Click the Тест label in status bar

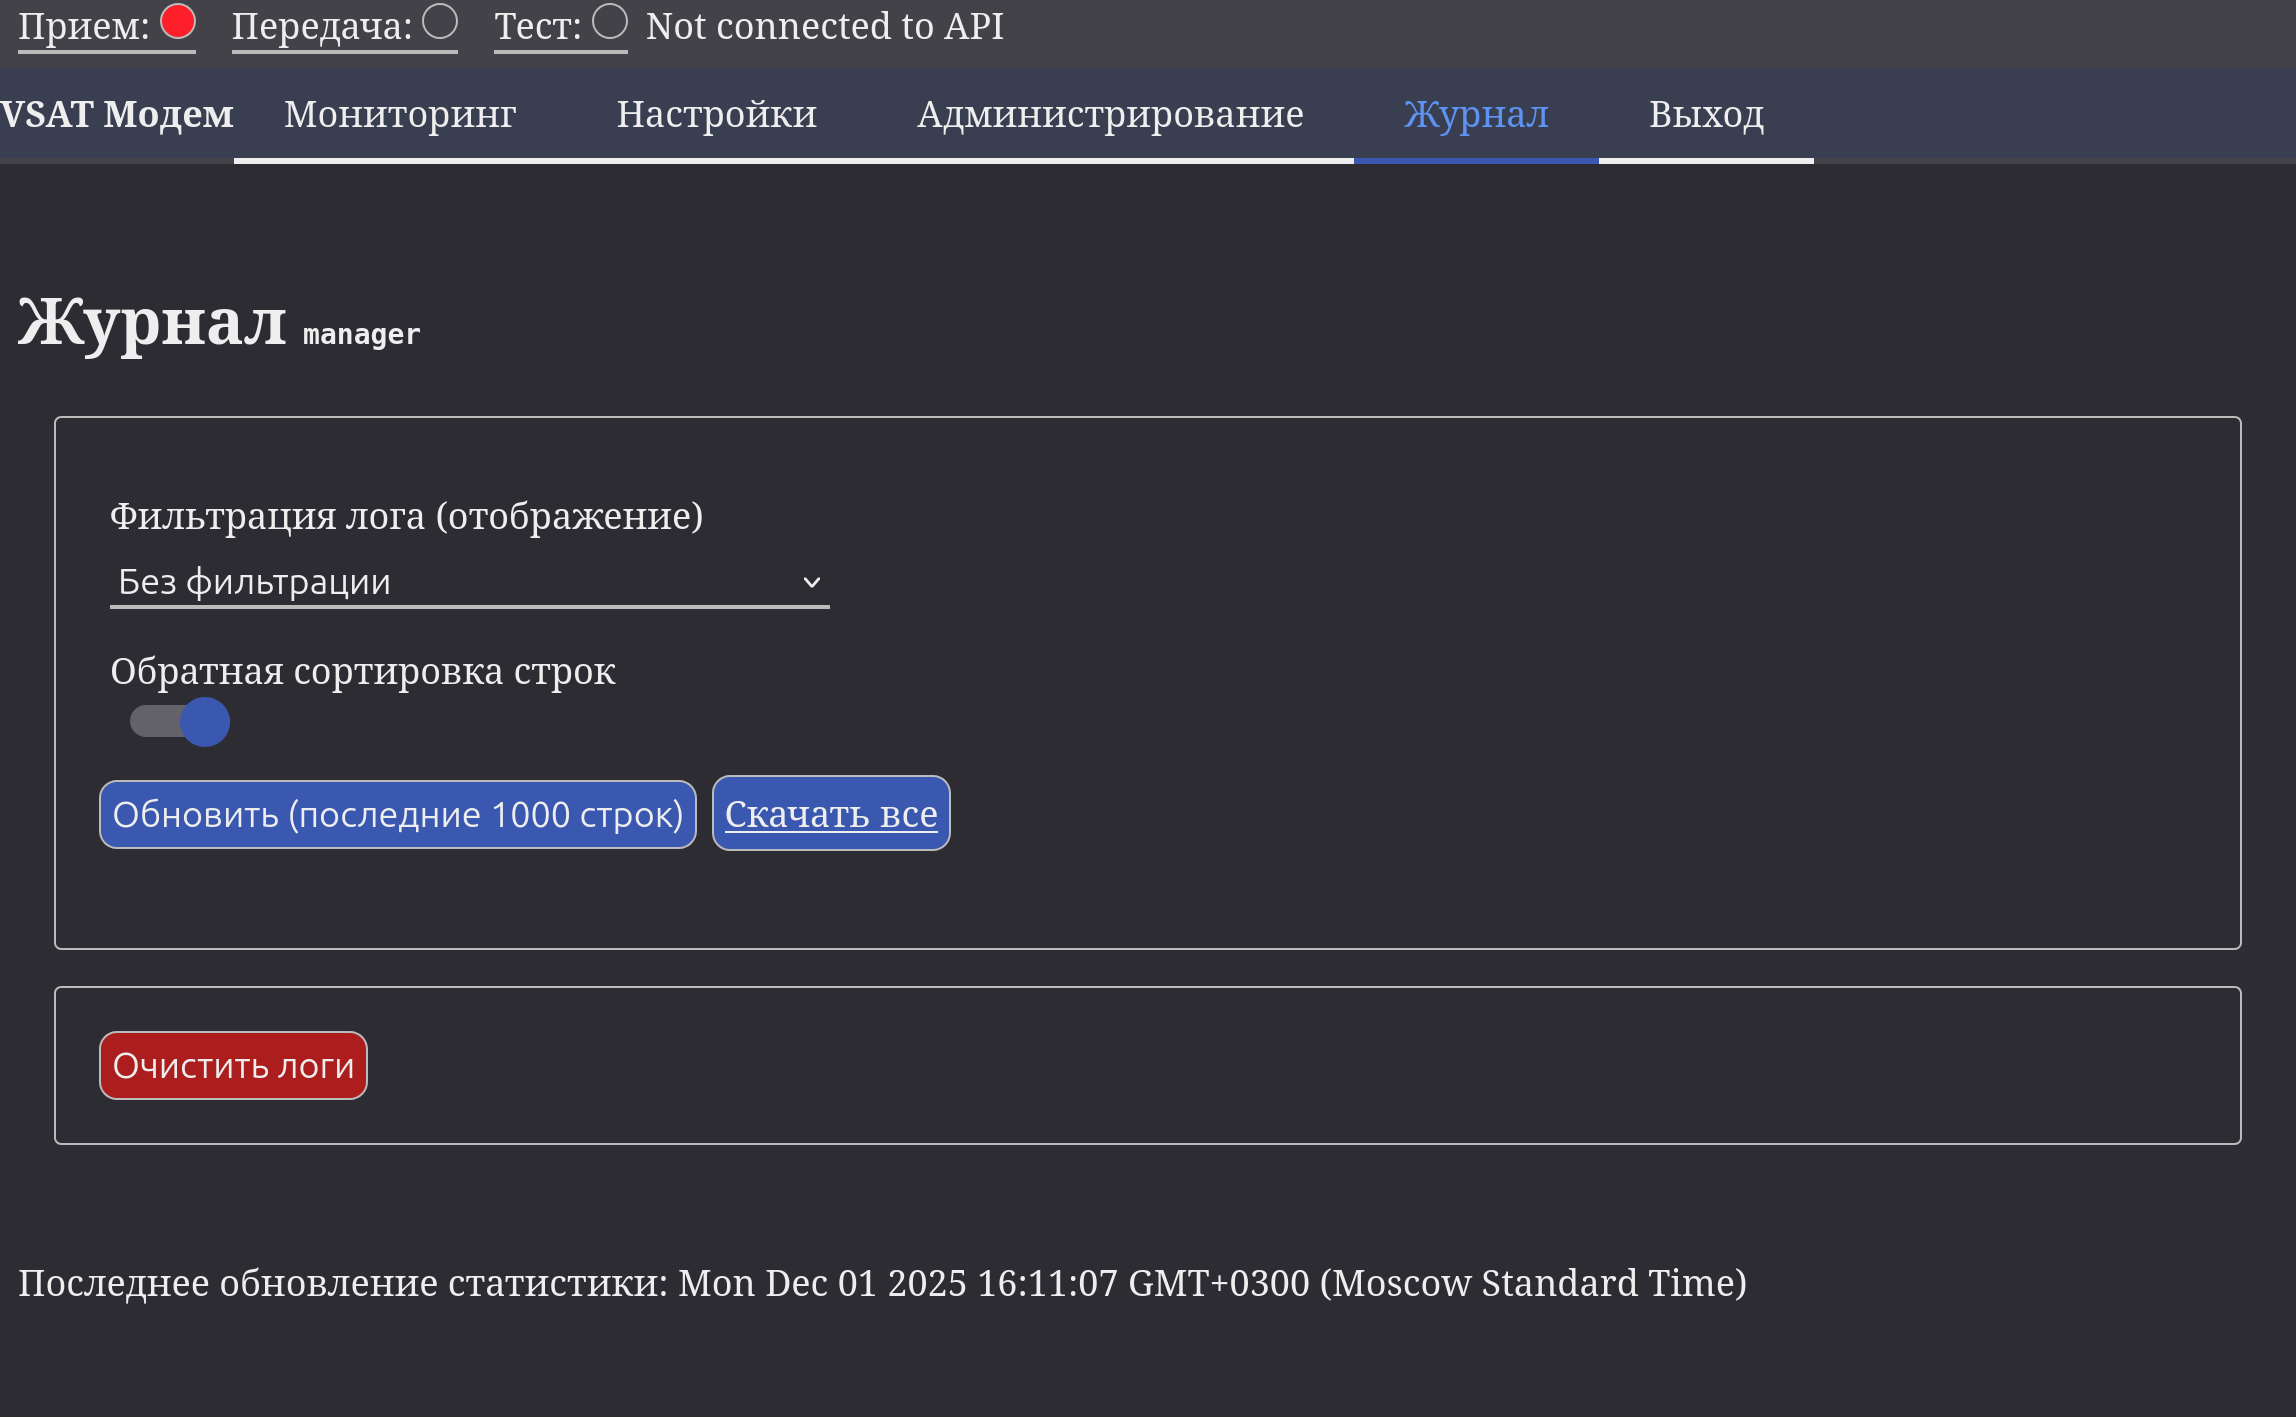(x=538, y=27)
